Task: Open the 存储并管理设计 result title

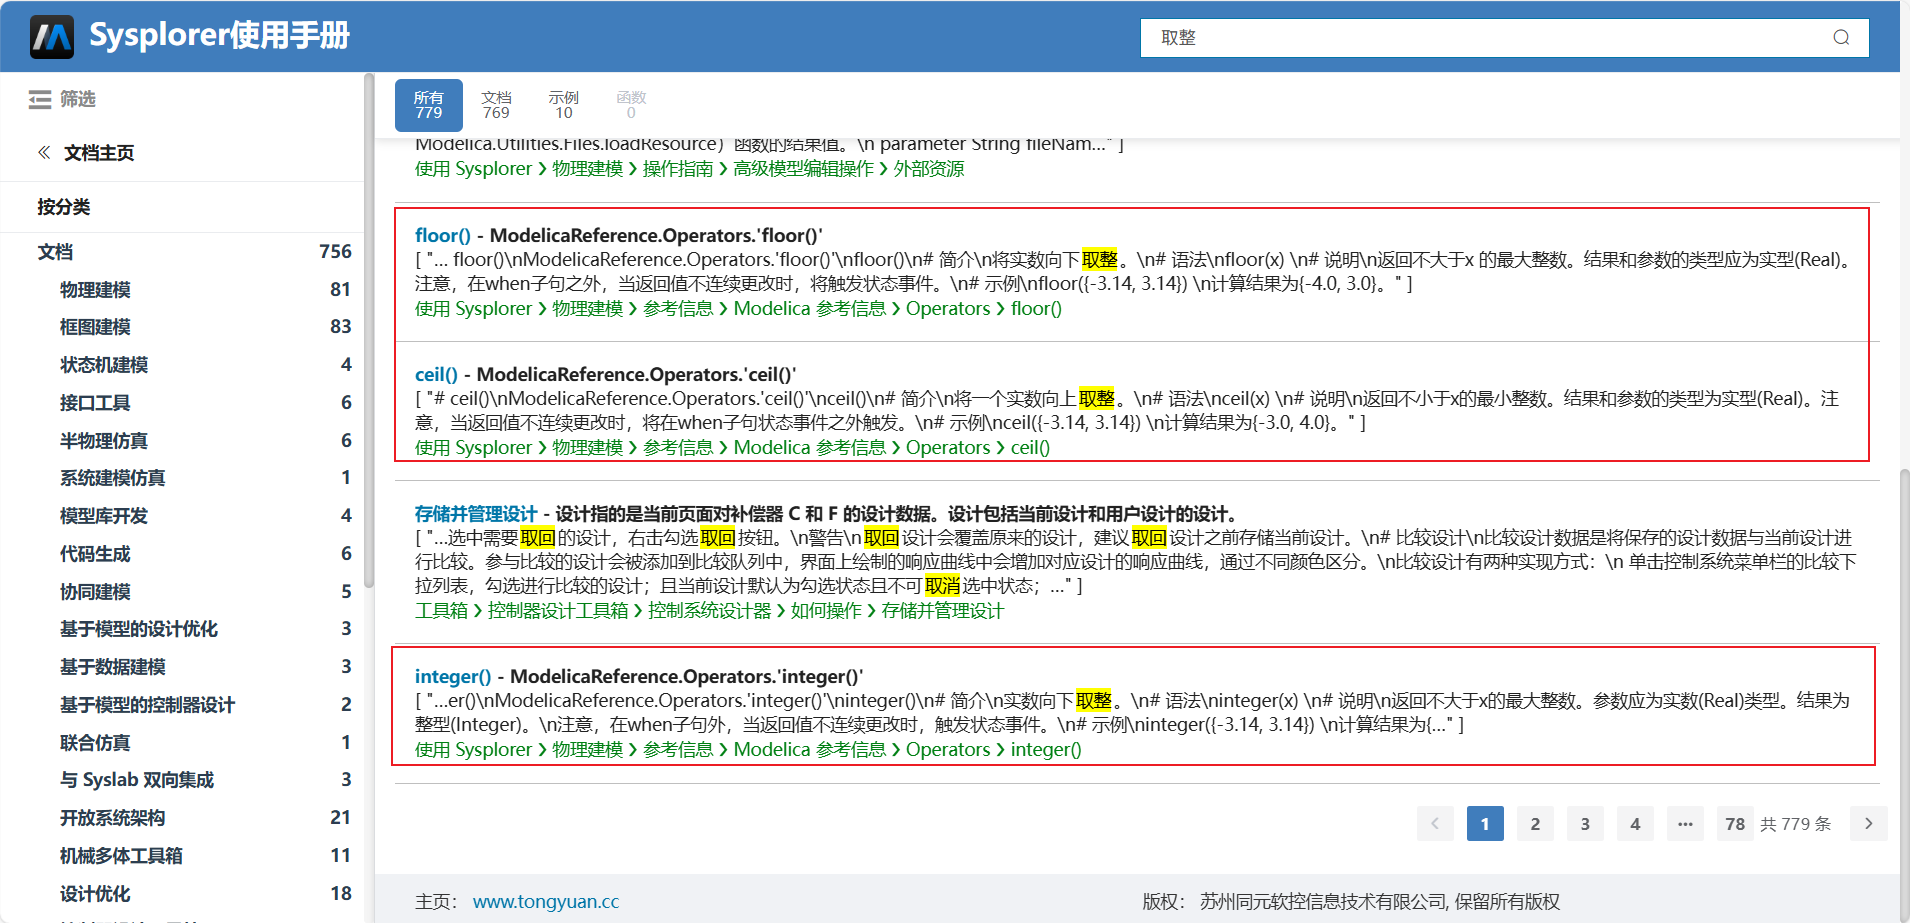Action: coord(476,514)
